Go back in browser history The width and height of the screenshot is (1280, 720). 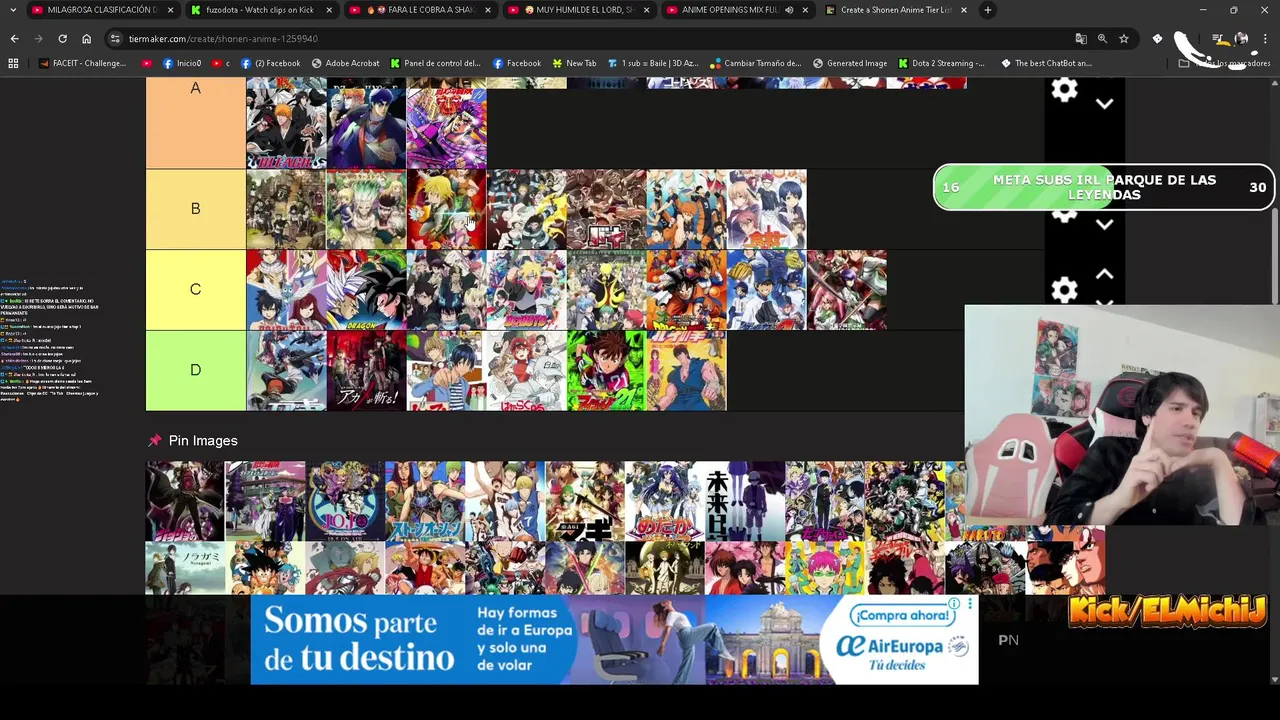point(14,38)
